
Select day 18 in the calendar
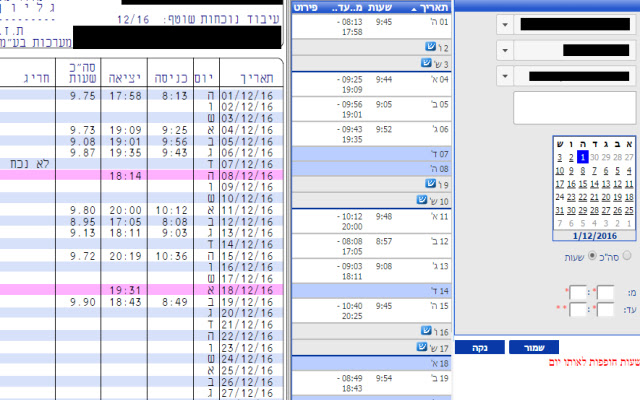pos(629,197)
